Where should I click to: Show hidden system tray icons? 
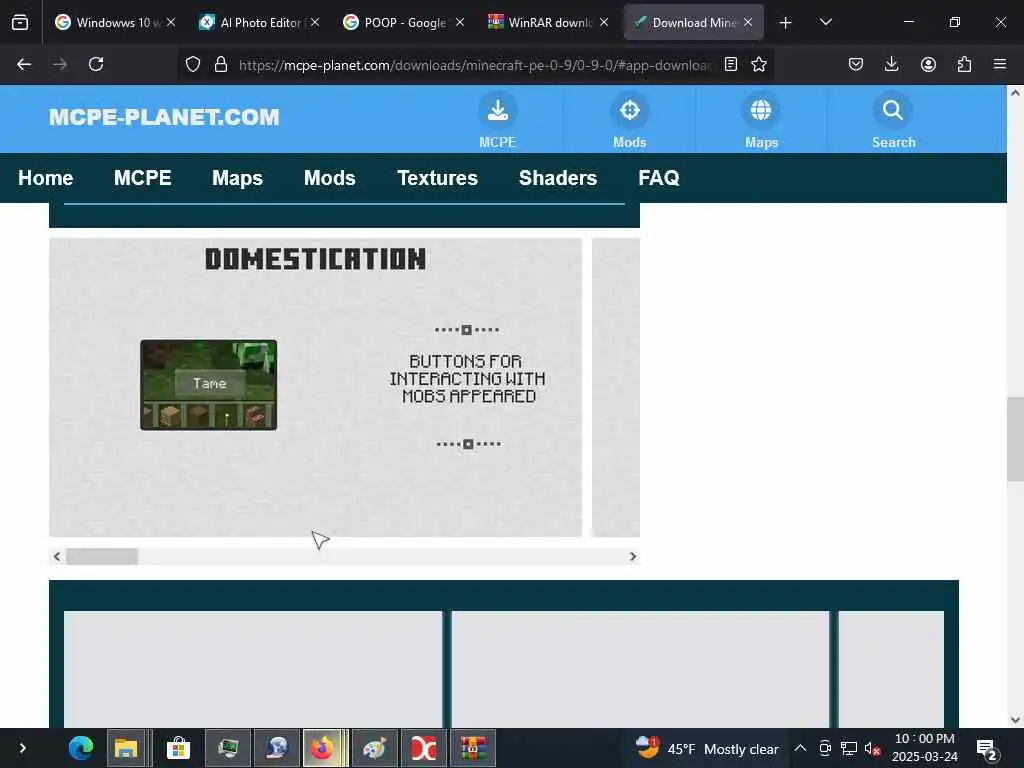tap(800, 748)
